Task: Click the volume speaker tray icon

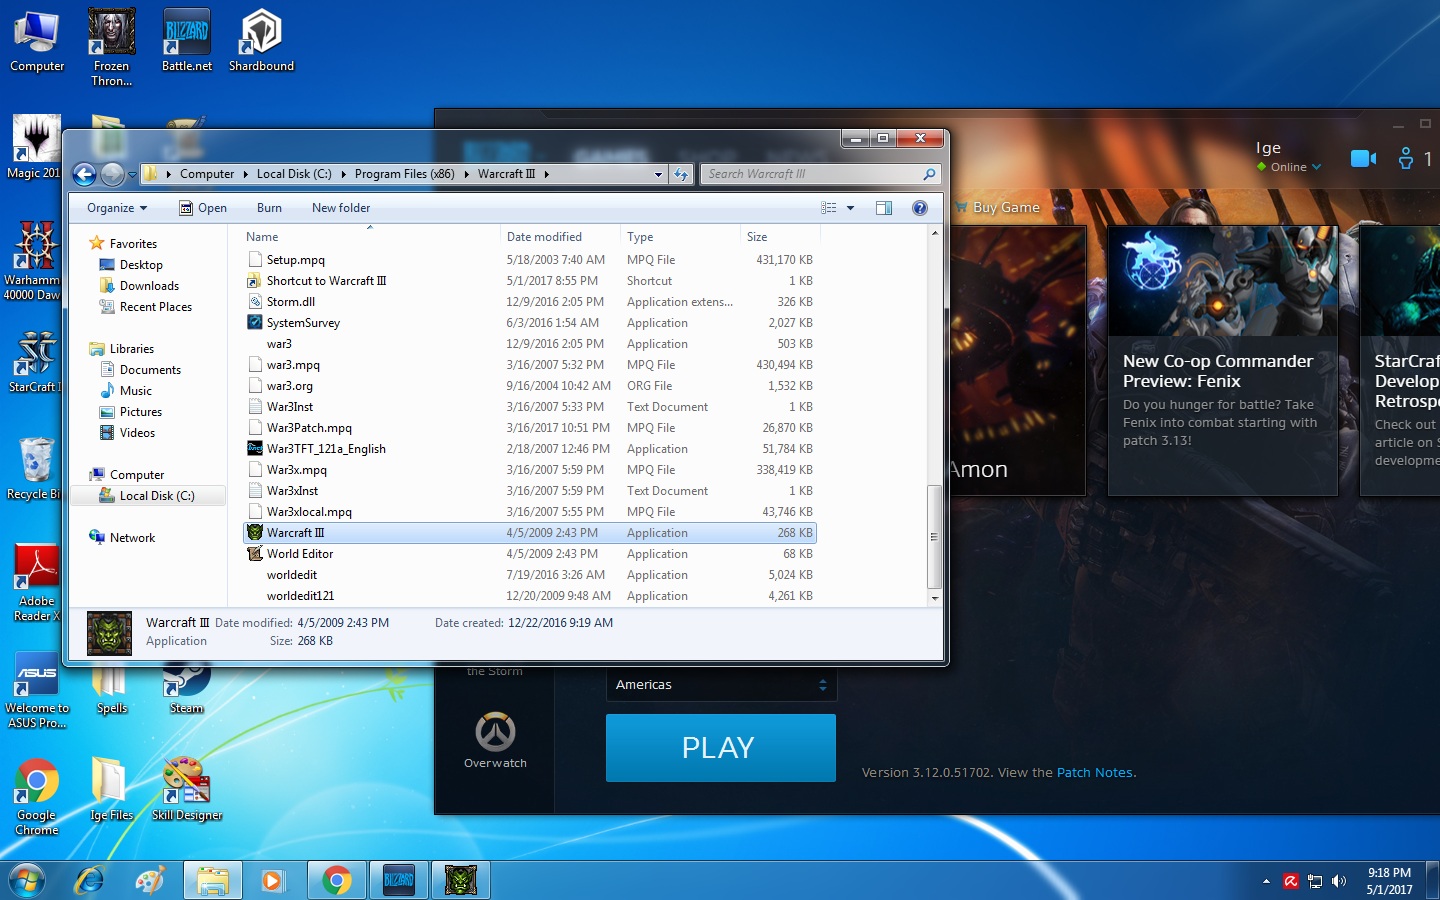Action: tap(1339, 881)
